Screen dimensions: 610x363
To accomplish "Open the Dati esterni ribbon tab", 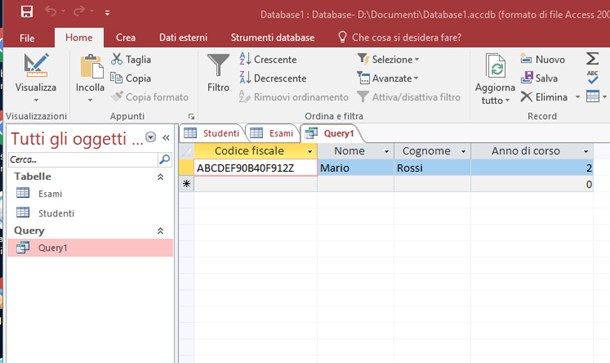I will [x=183, y=37].
